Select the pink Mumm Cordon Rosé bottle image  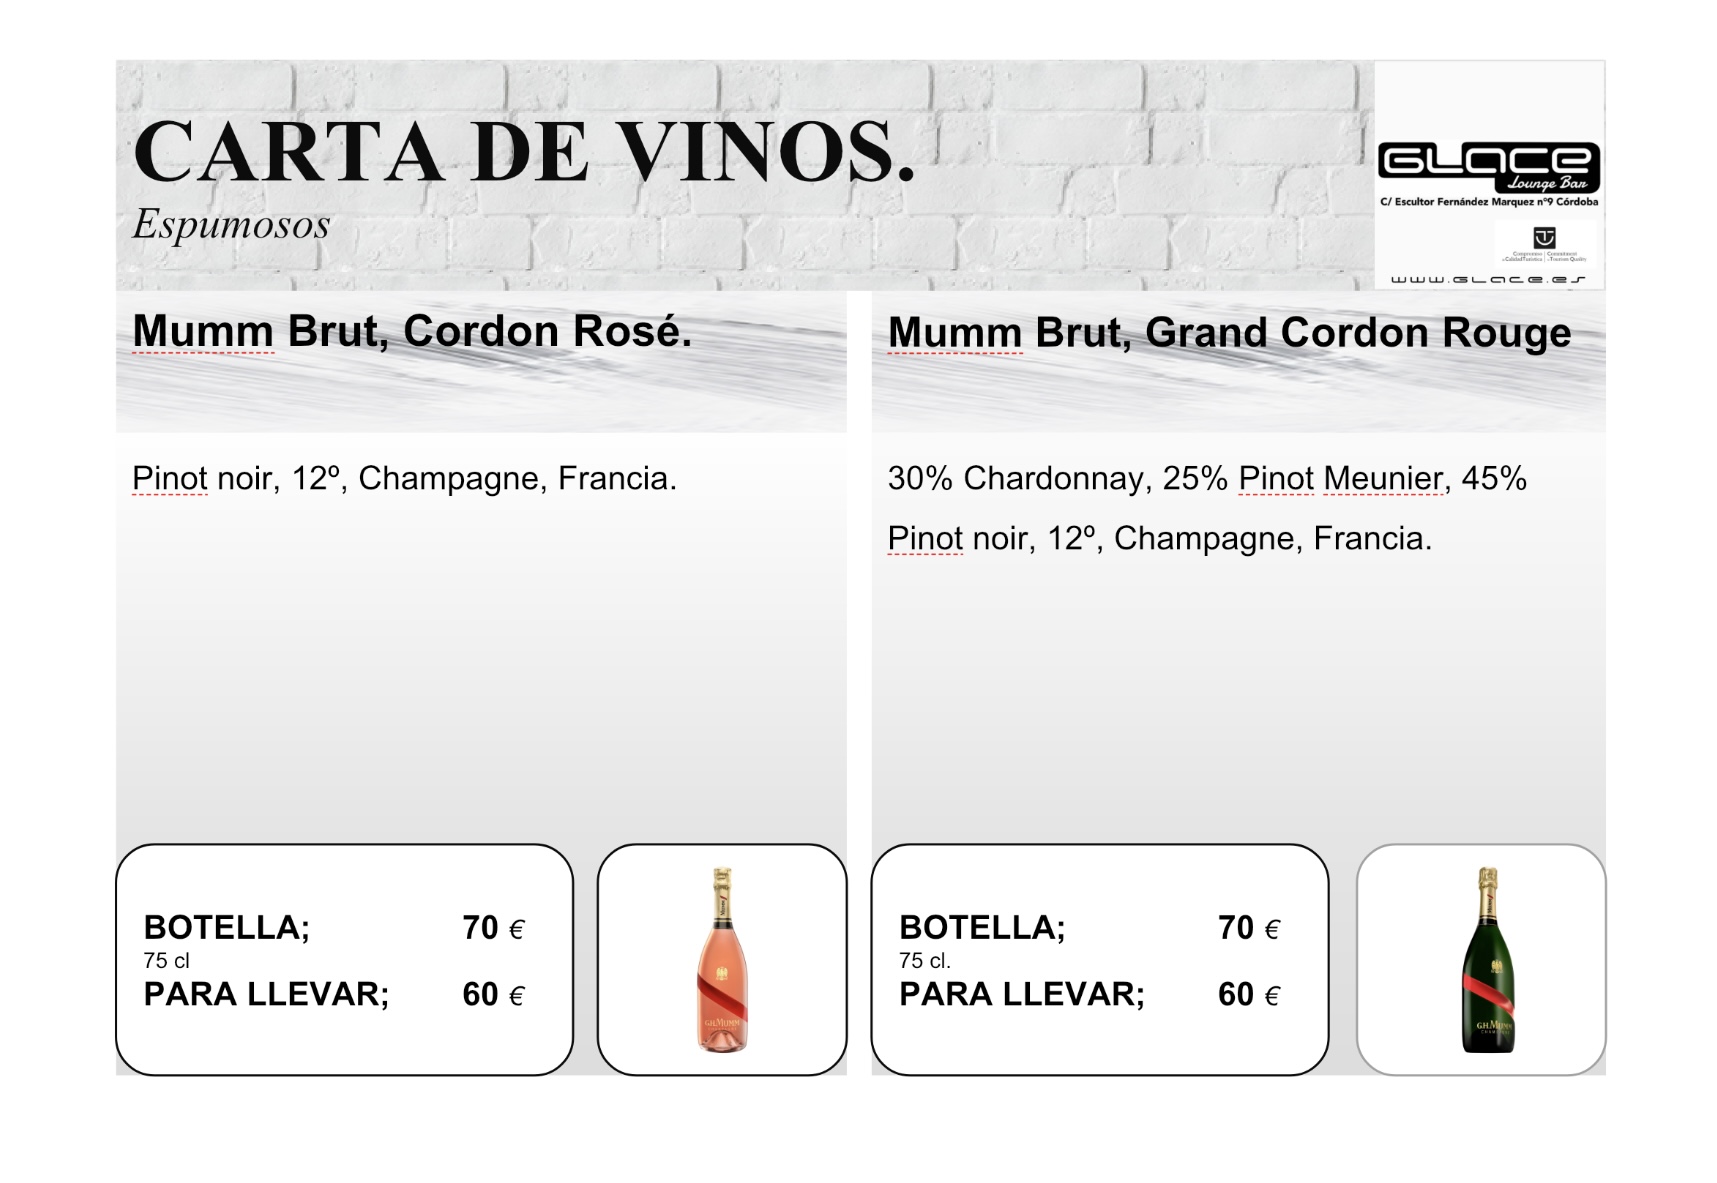click(722, 960)
